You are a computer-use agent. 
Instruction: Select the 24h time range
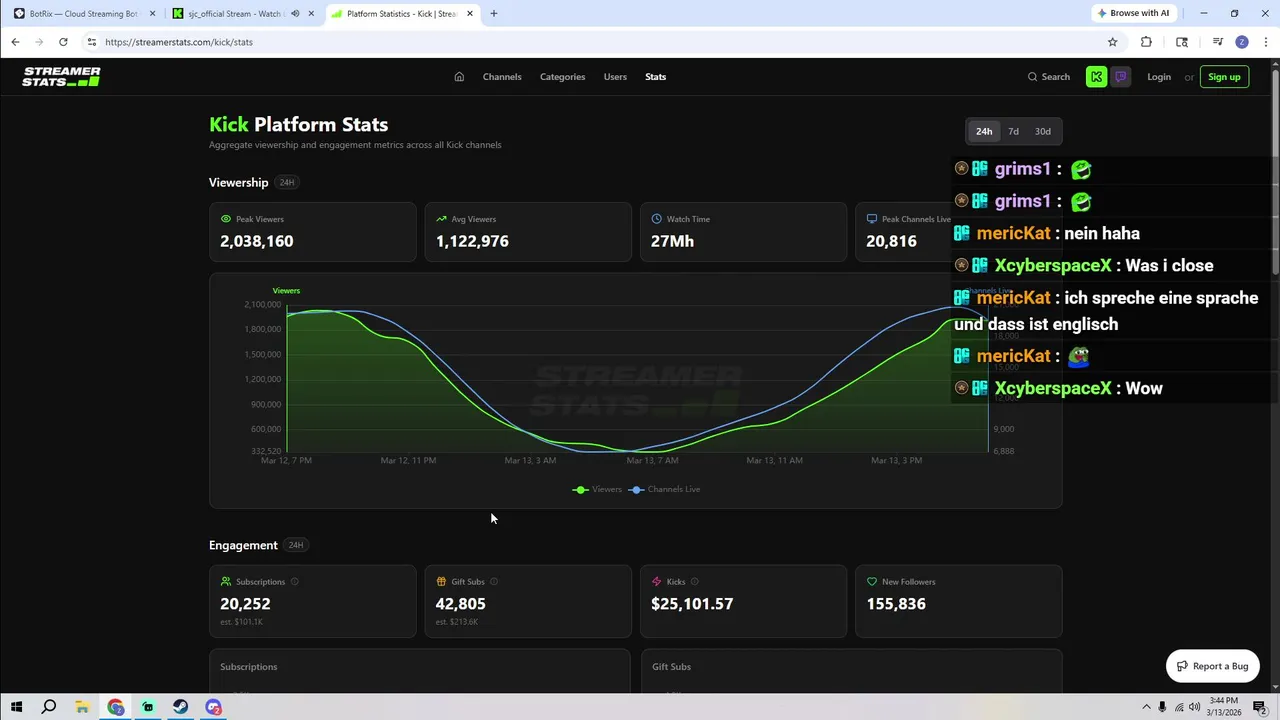[x=984, y=131]
